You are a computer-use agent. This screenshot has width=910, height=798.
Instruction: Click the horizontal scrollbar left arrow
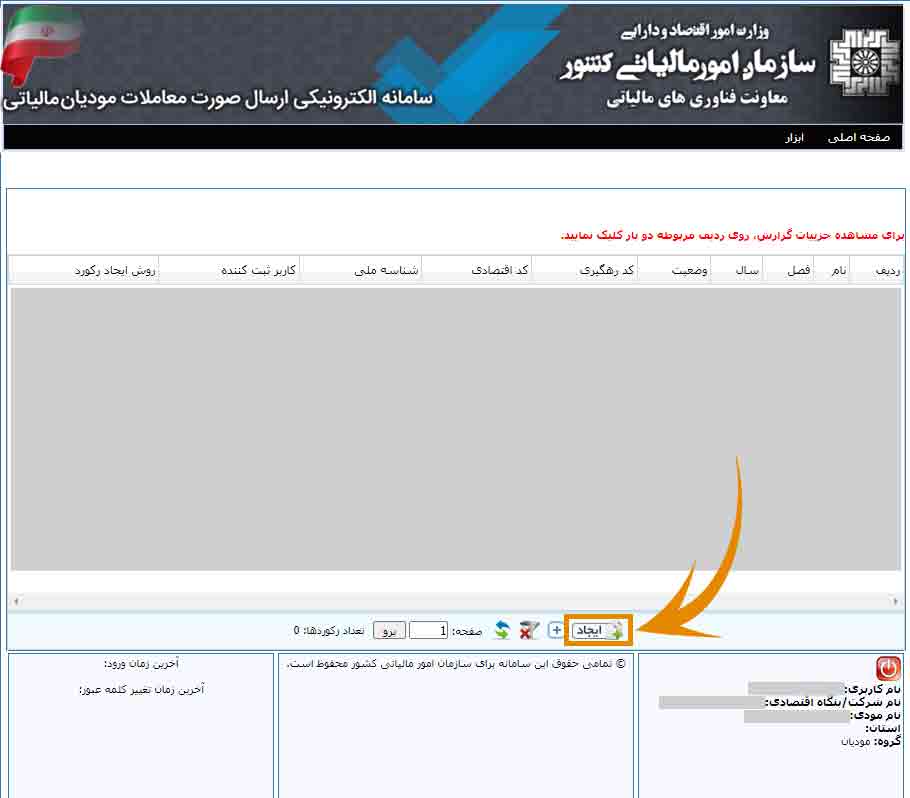16,601
